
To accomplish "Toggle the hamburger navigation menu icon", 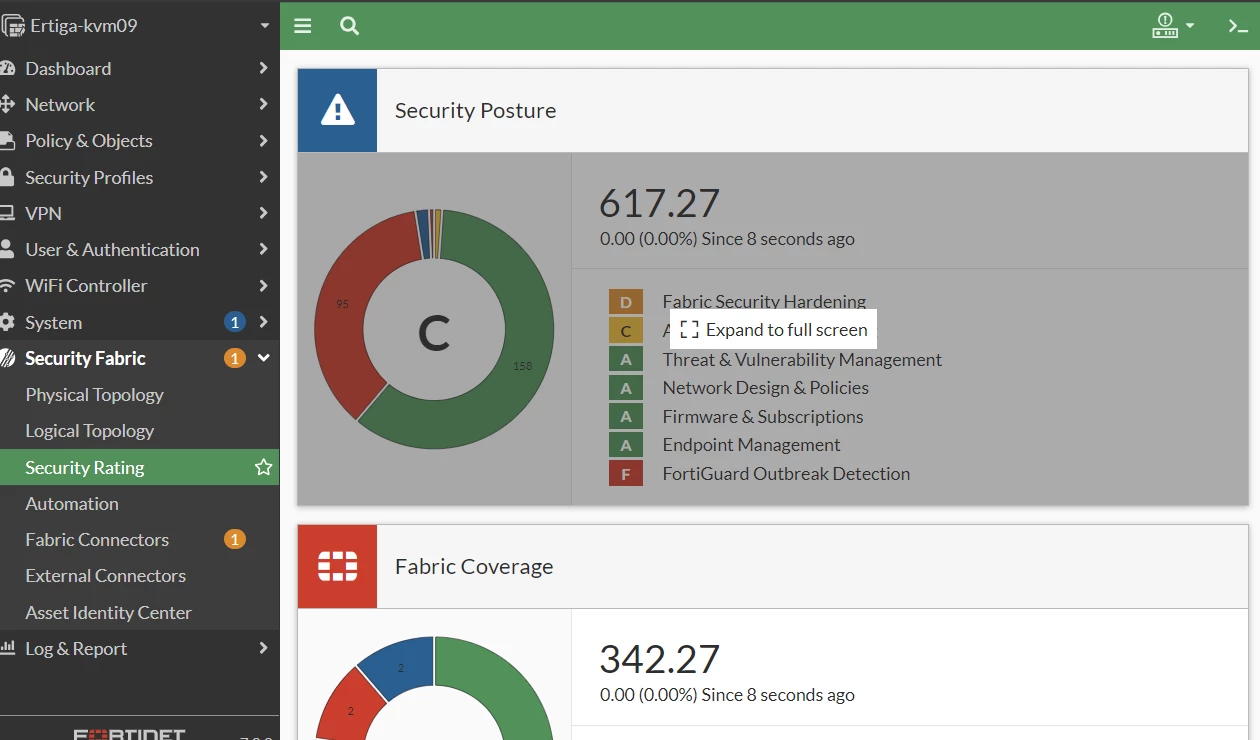I will click(303, 26).
